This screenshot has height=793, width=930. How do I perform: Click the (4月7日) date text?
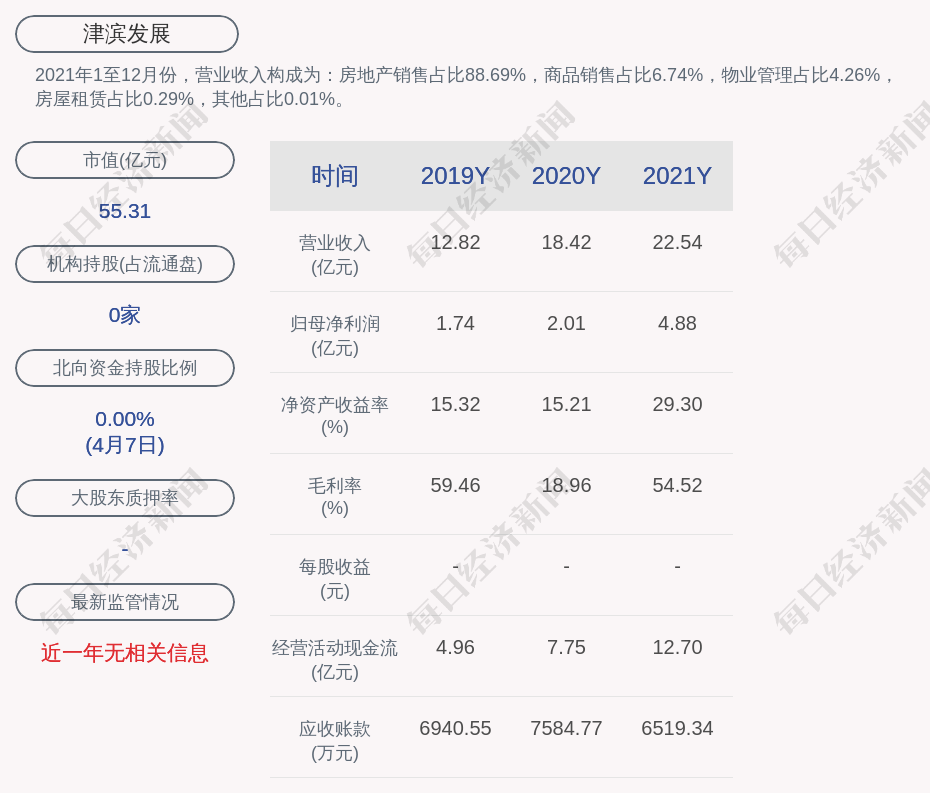pyautogui.click(x=125, y=445)
